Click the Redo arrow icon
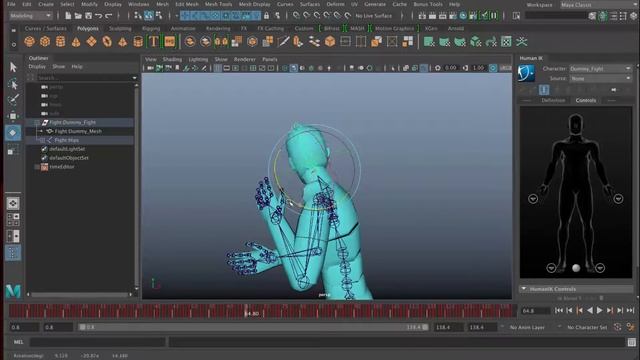The image size is (640, 360). click(x=109, y=16)
